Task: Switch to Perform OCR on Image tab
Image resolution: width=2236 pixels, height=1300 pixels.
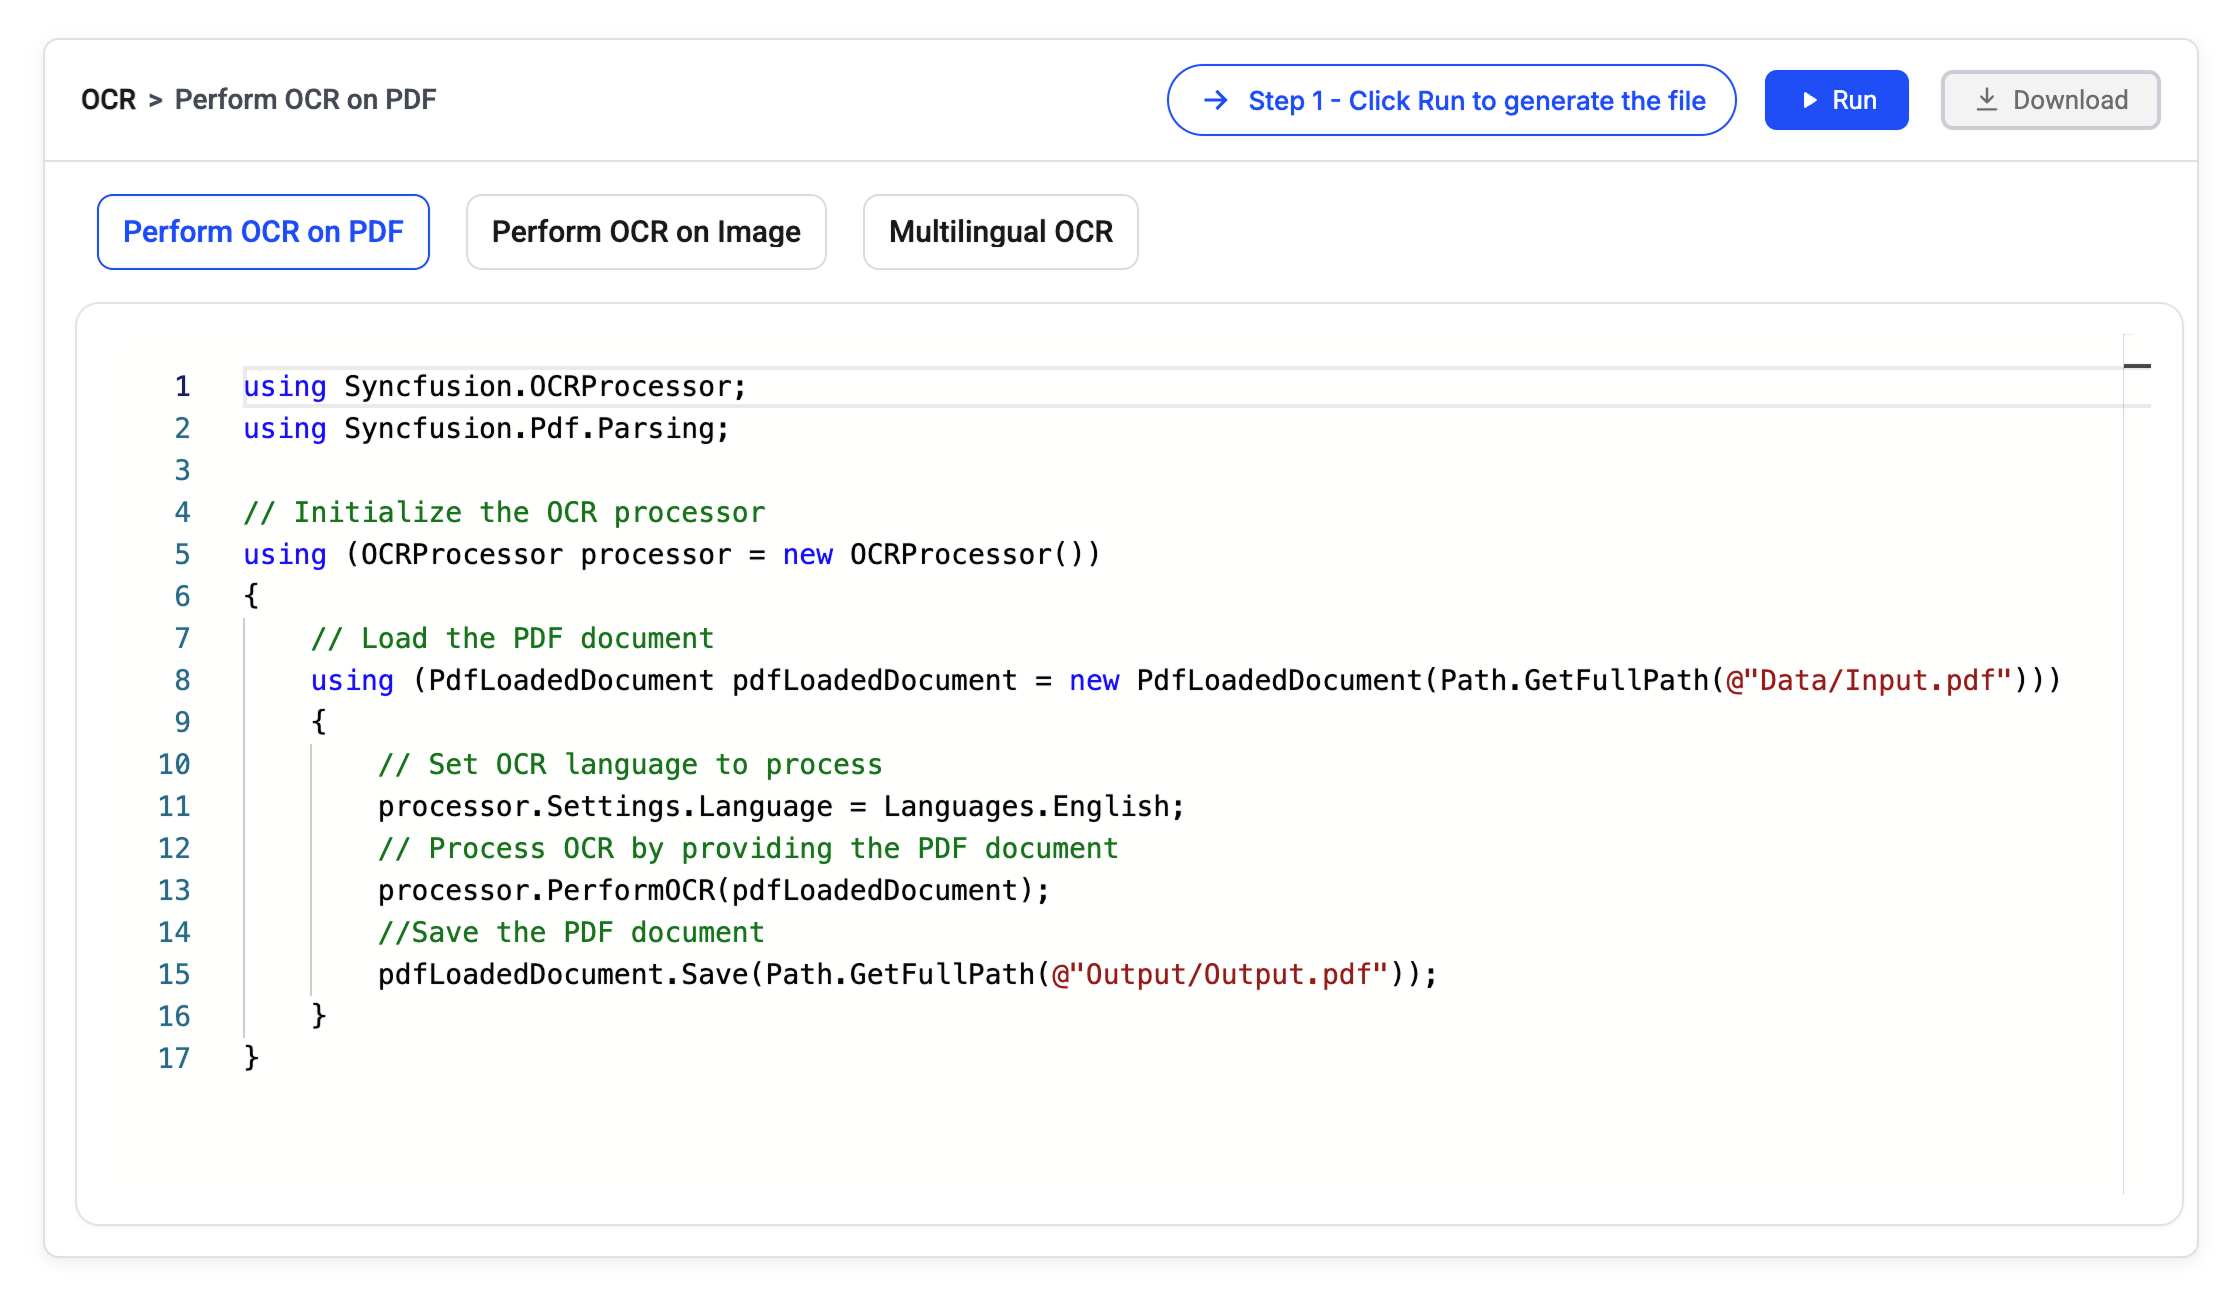Action: pos(646,232)
